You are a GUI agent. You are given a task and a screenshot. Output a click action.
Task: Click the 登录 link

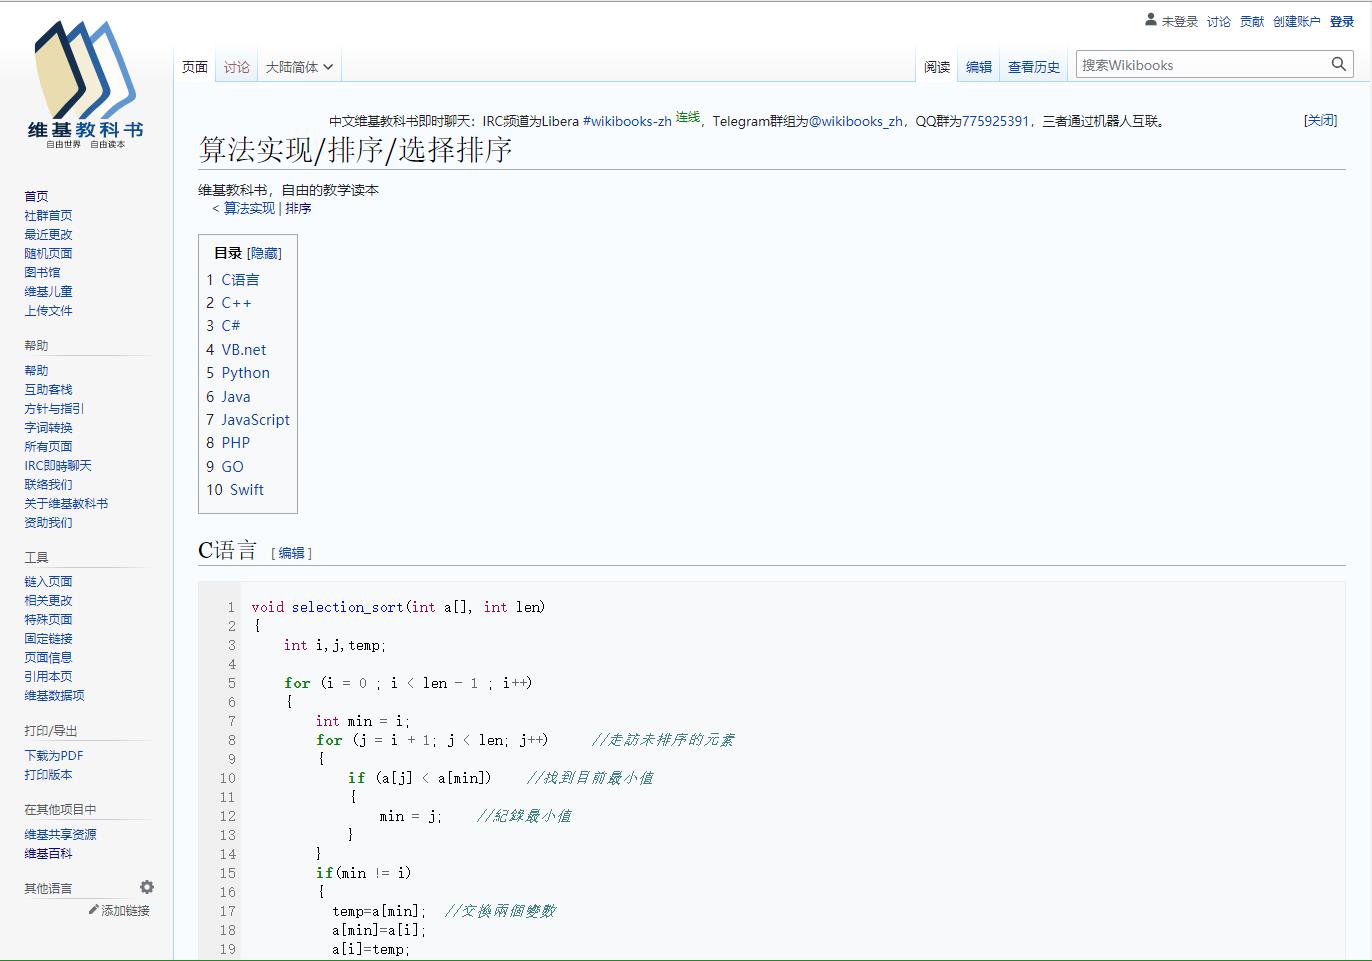tap(1342, 21)
